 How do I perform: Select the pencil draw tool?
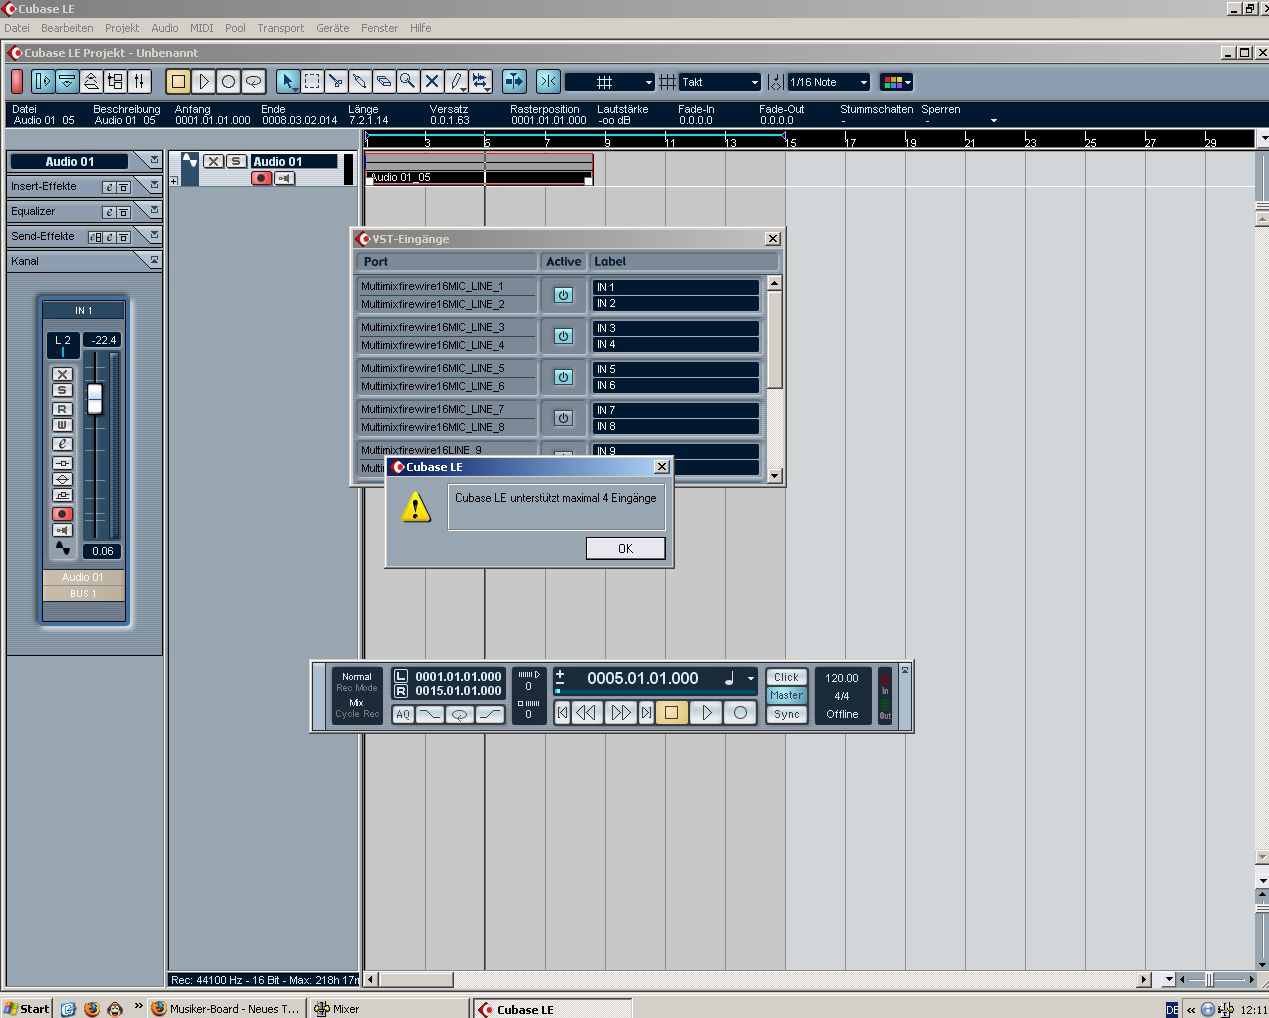point(456,82)
